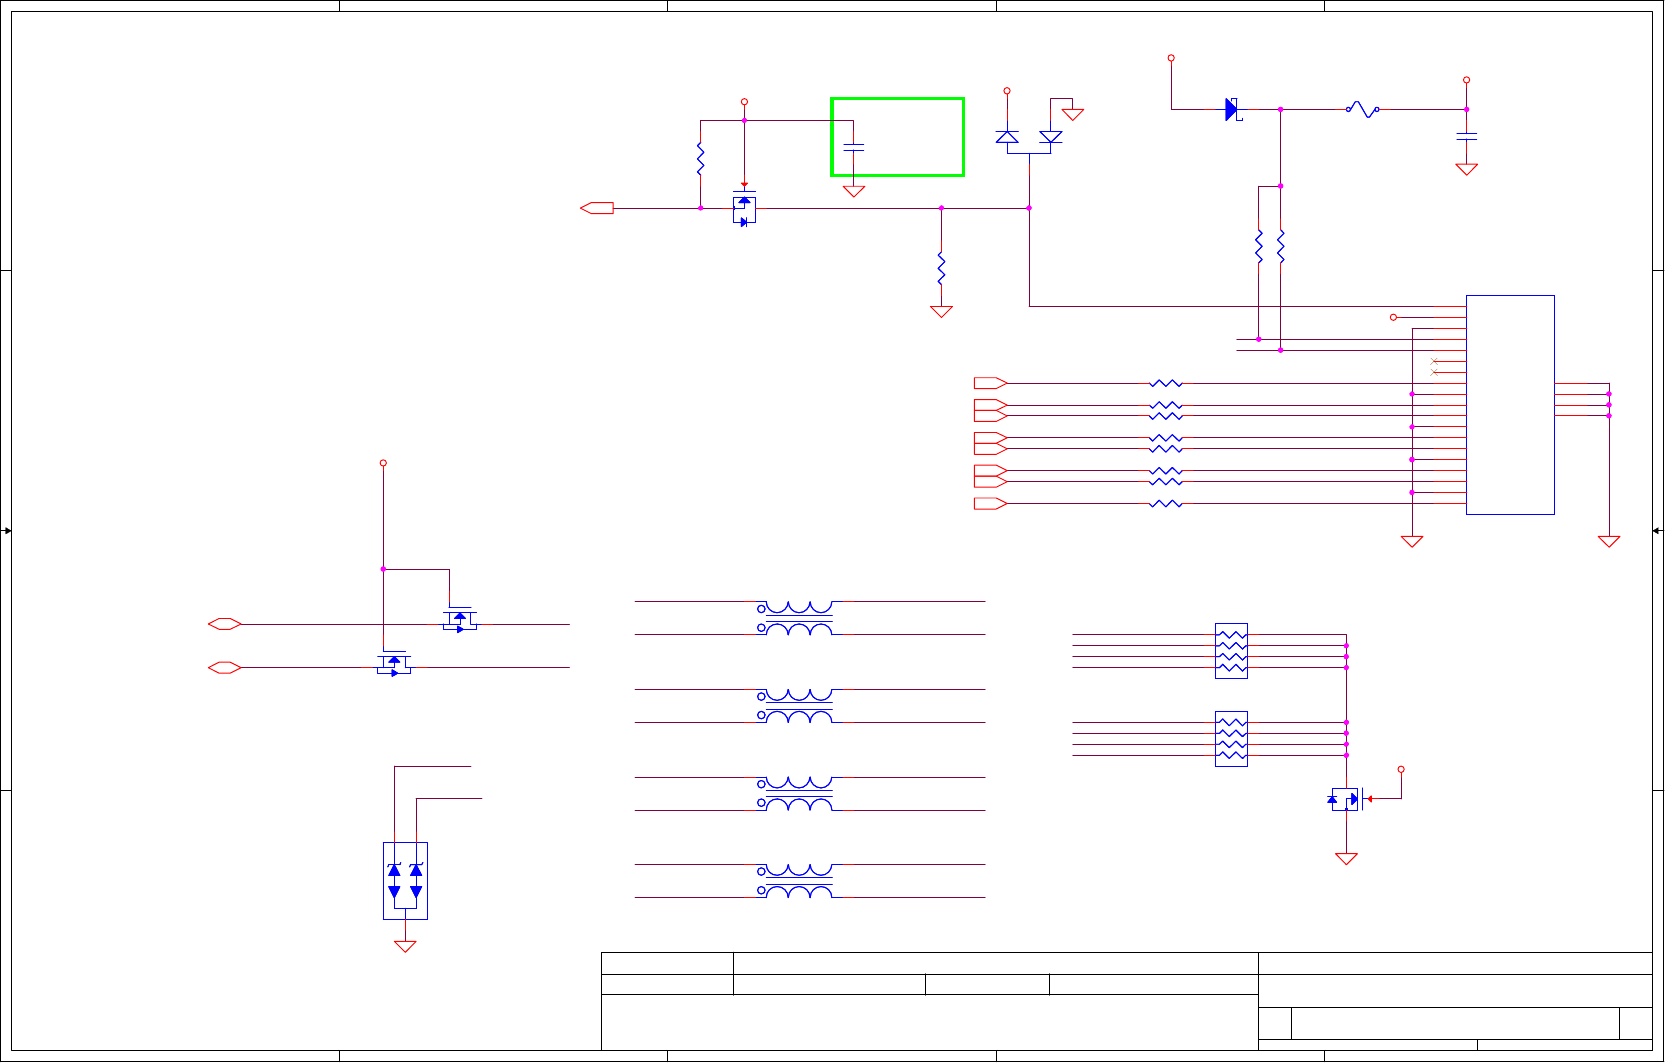The image size is (1665, 1063).
Task: Select the large blue connector rectangle on the right
Action: point(1510,405)
